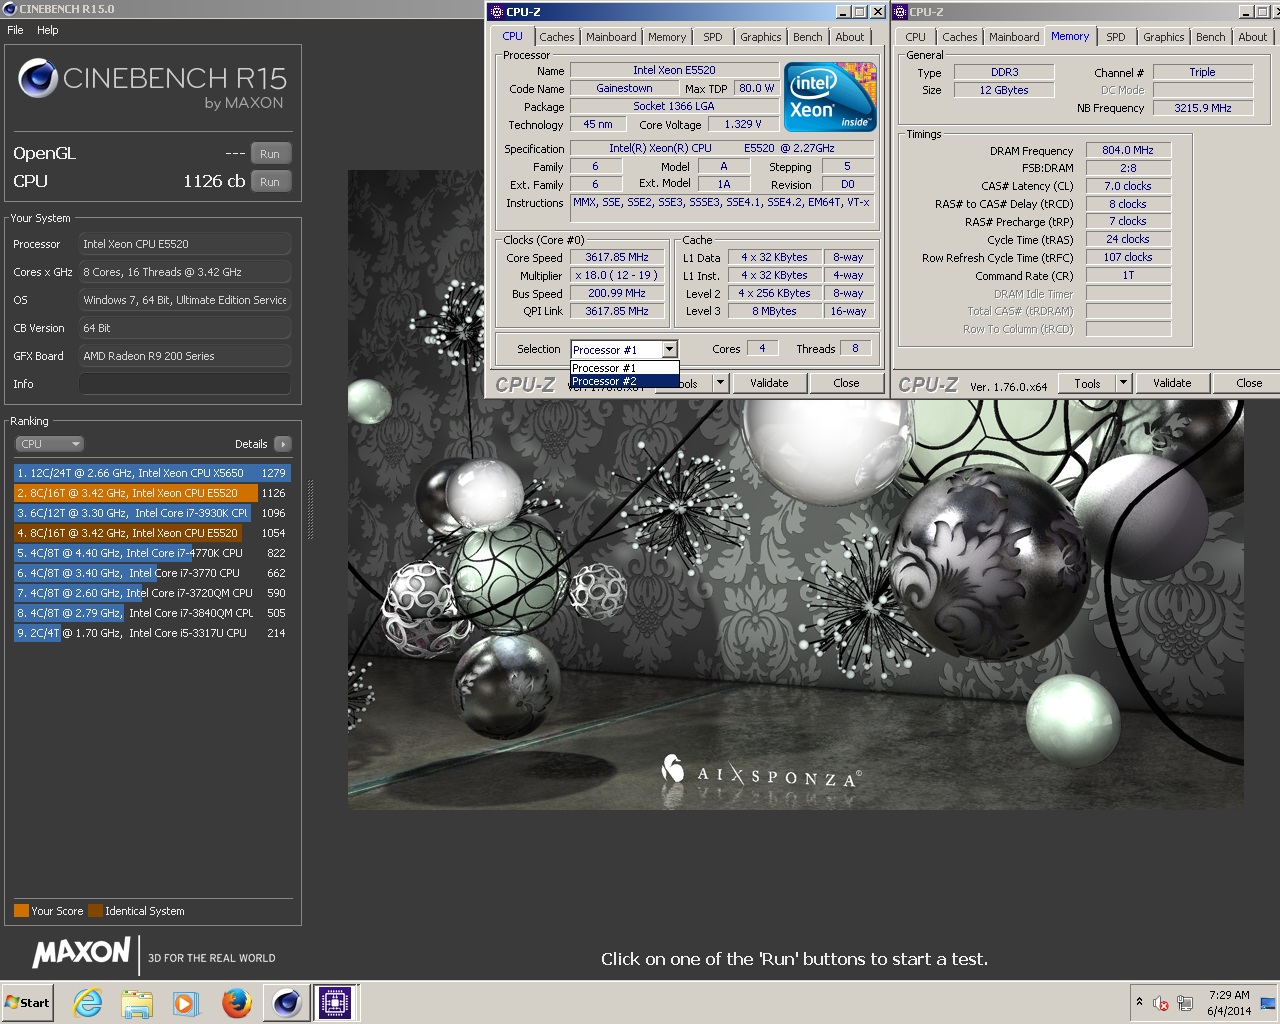Open the File menu in Cinebench

click(x=15, y=30)
